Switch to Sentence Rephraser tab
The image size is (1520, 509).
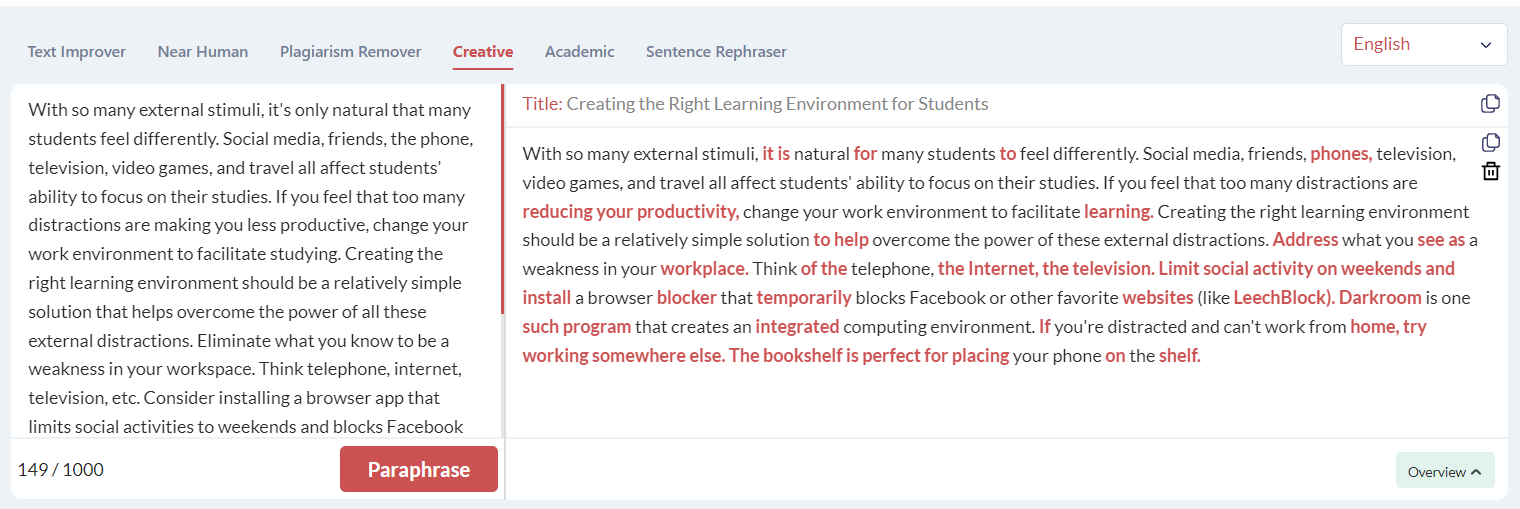[x=716, y=51]
